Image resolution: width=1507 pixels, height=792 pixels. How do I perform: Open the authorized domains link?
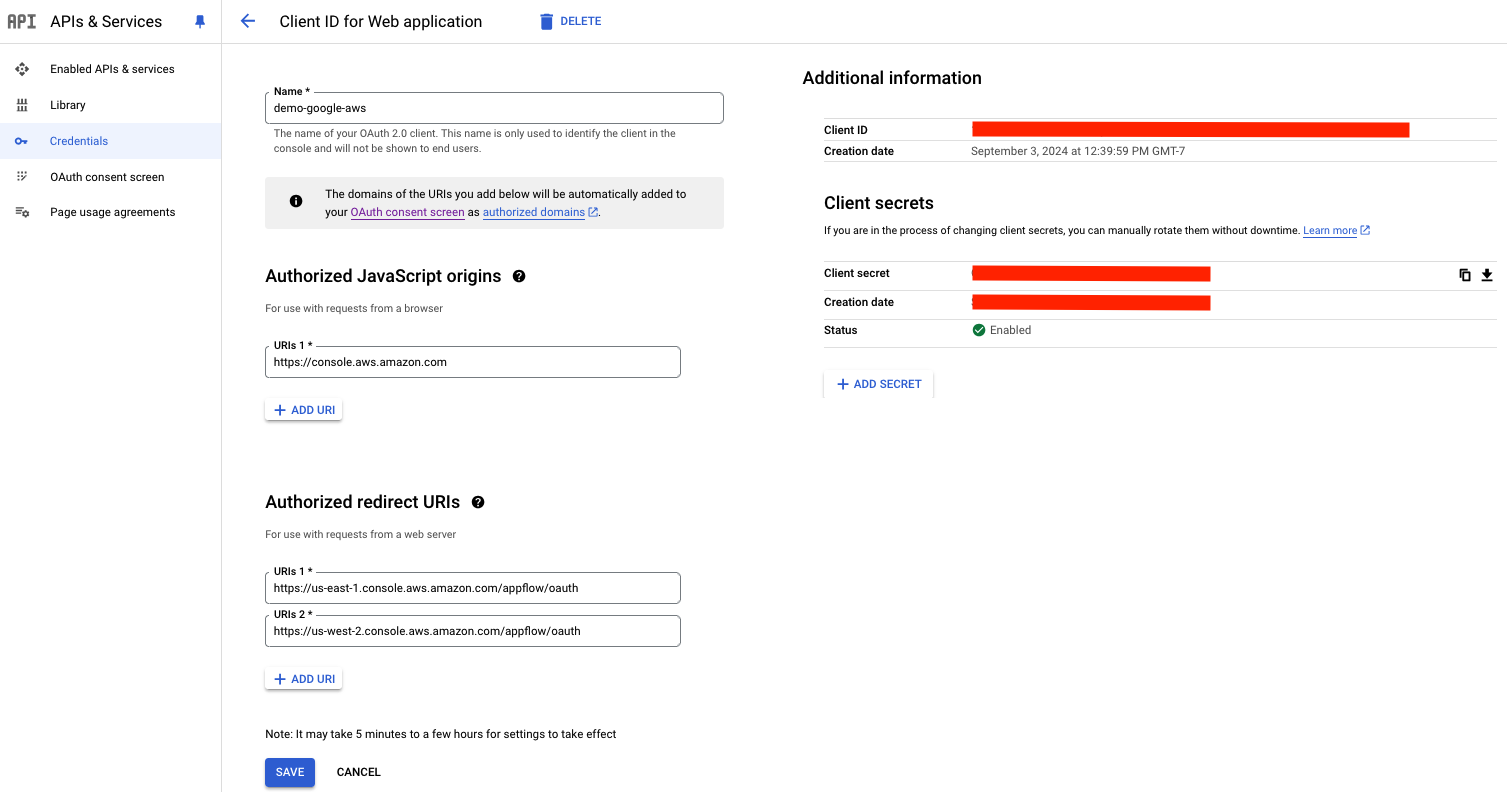(x=534, y=212)
